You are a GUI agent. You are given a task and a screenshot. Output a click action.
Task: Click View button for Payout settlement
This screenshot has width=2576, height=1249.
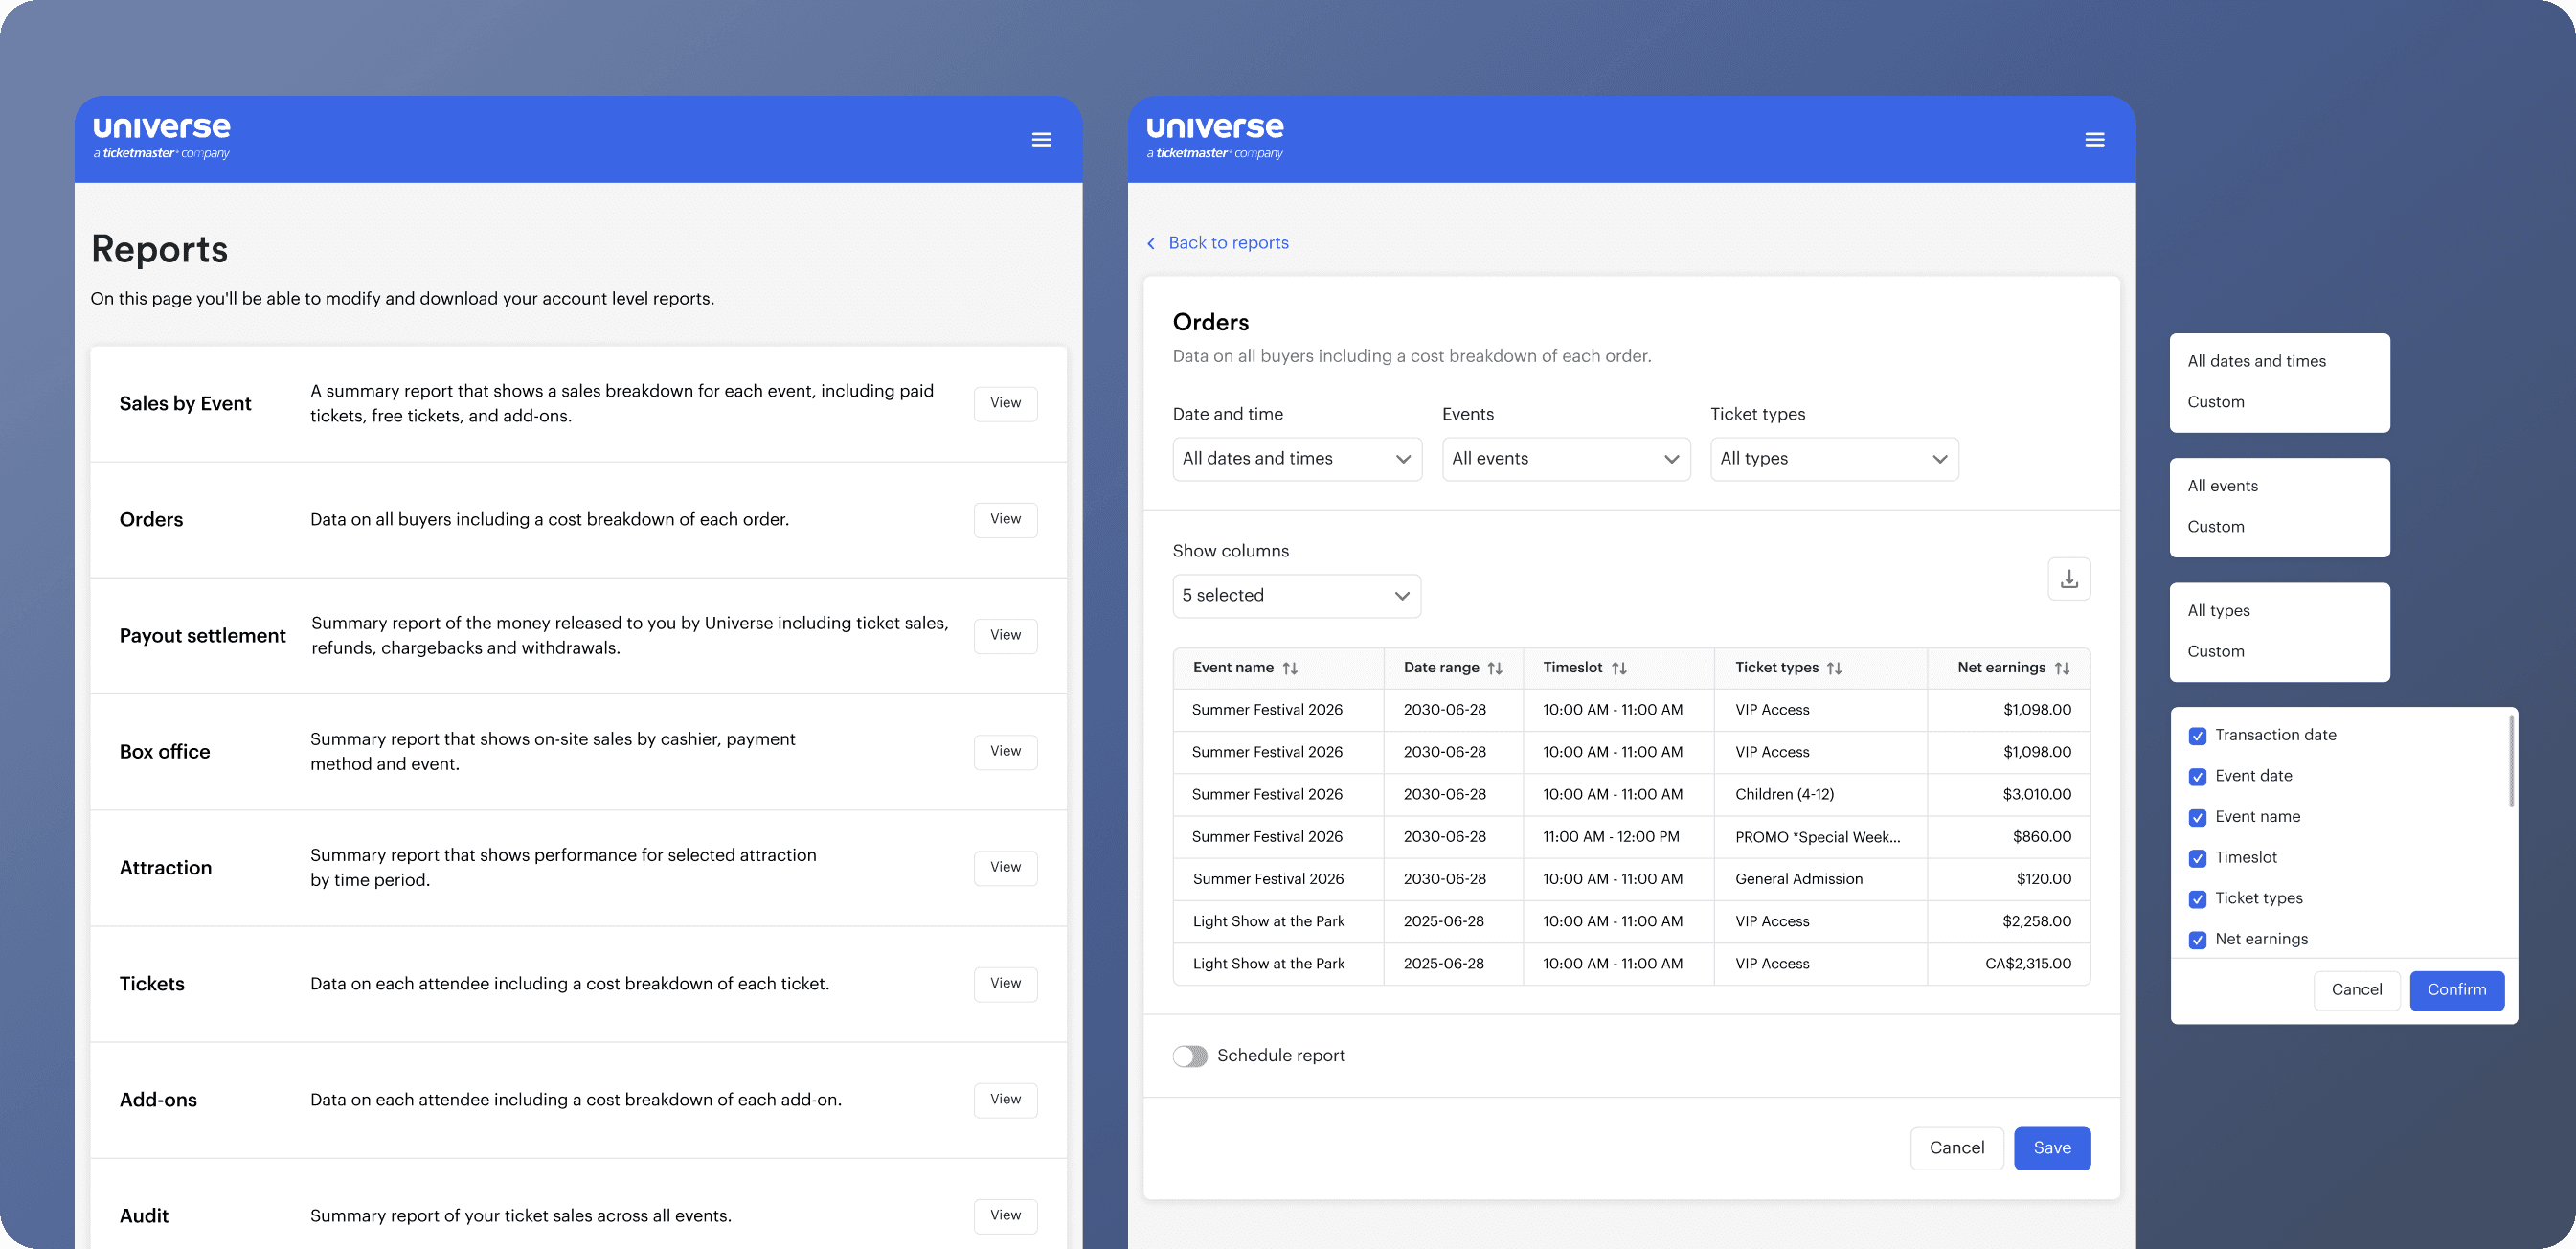pos(1005,636)
